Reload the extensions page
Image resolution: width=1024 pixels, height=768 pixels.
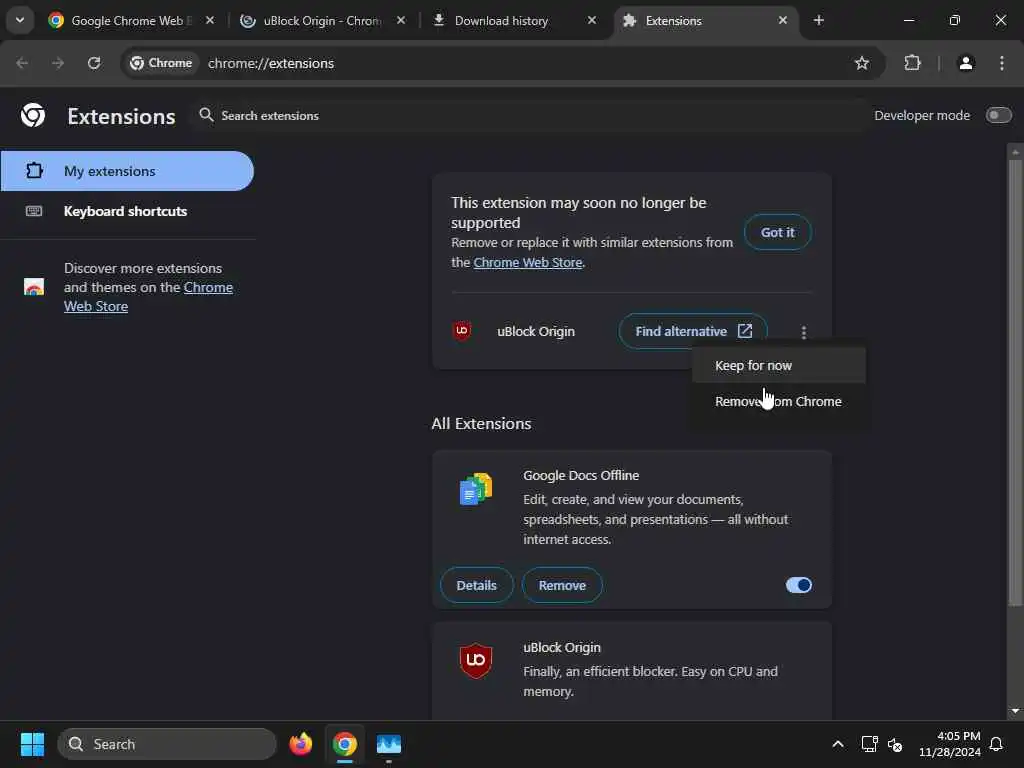coord(94,63)
